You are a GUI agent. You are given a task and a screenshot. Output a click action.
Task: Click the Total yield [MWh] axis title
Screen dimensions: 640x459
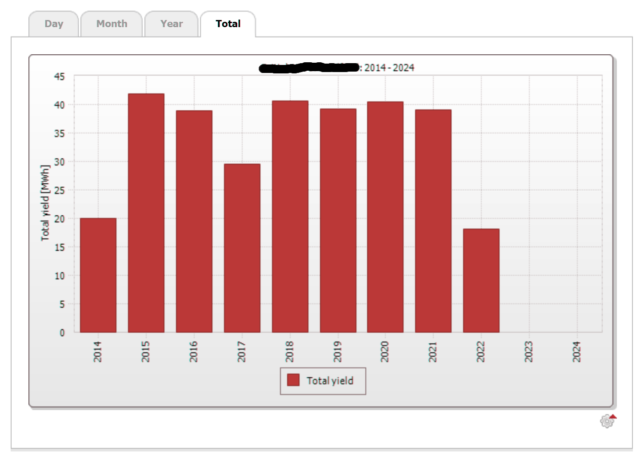point(46,204)
